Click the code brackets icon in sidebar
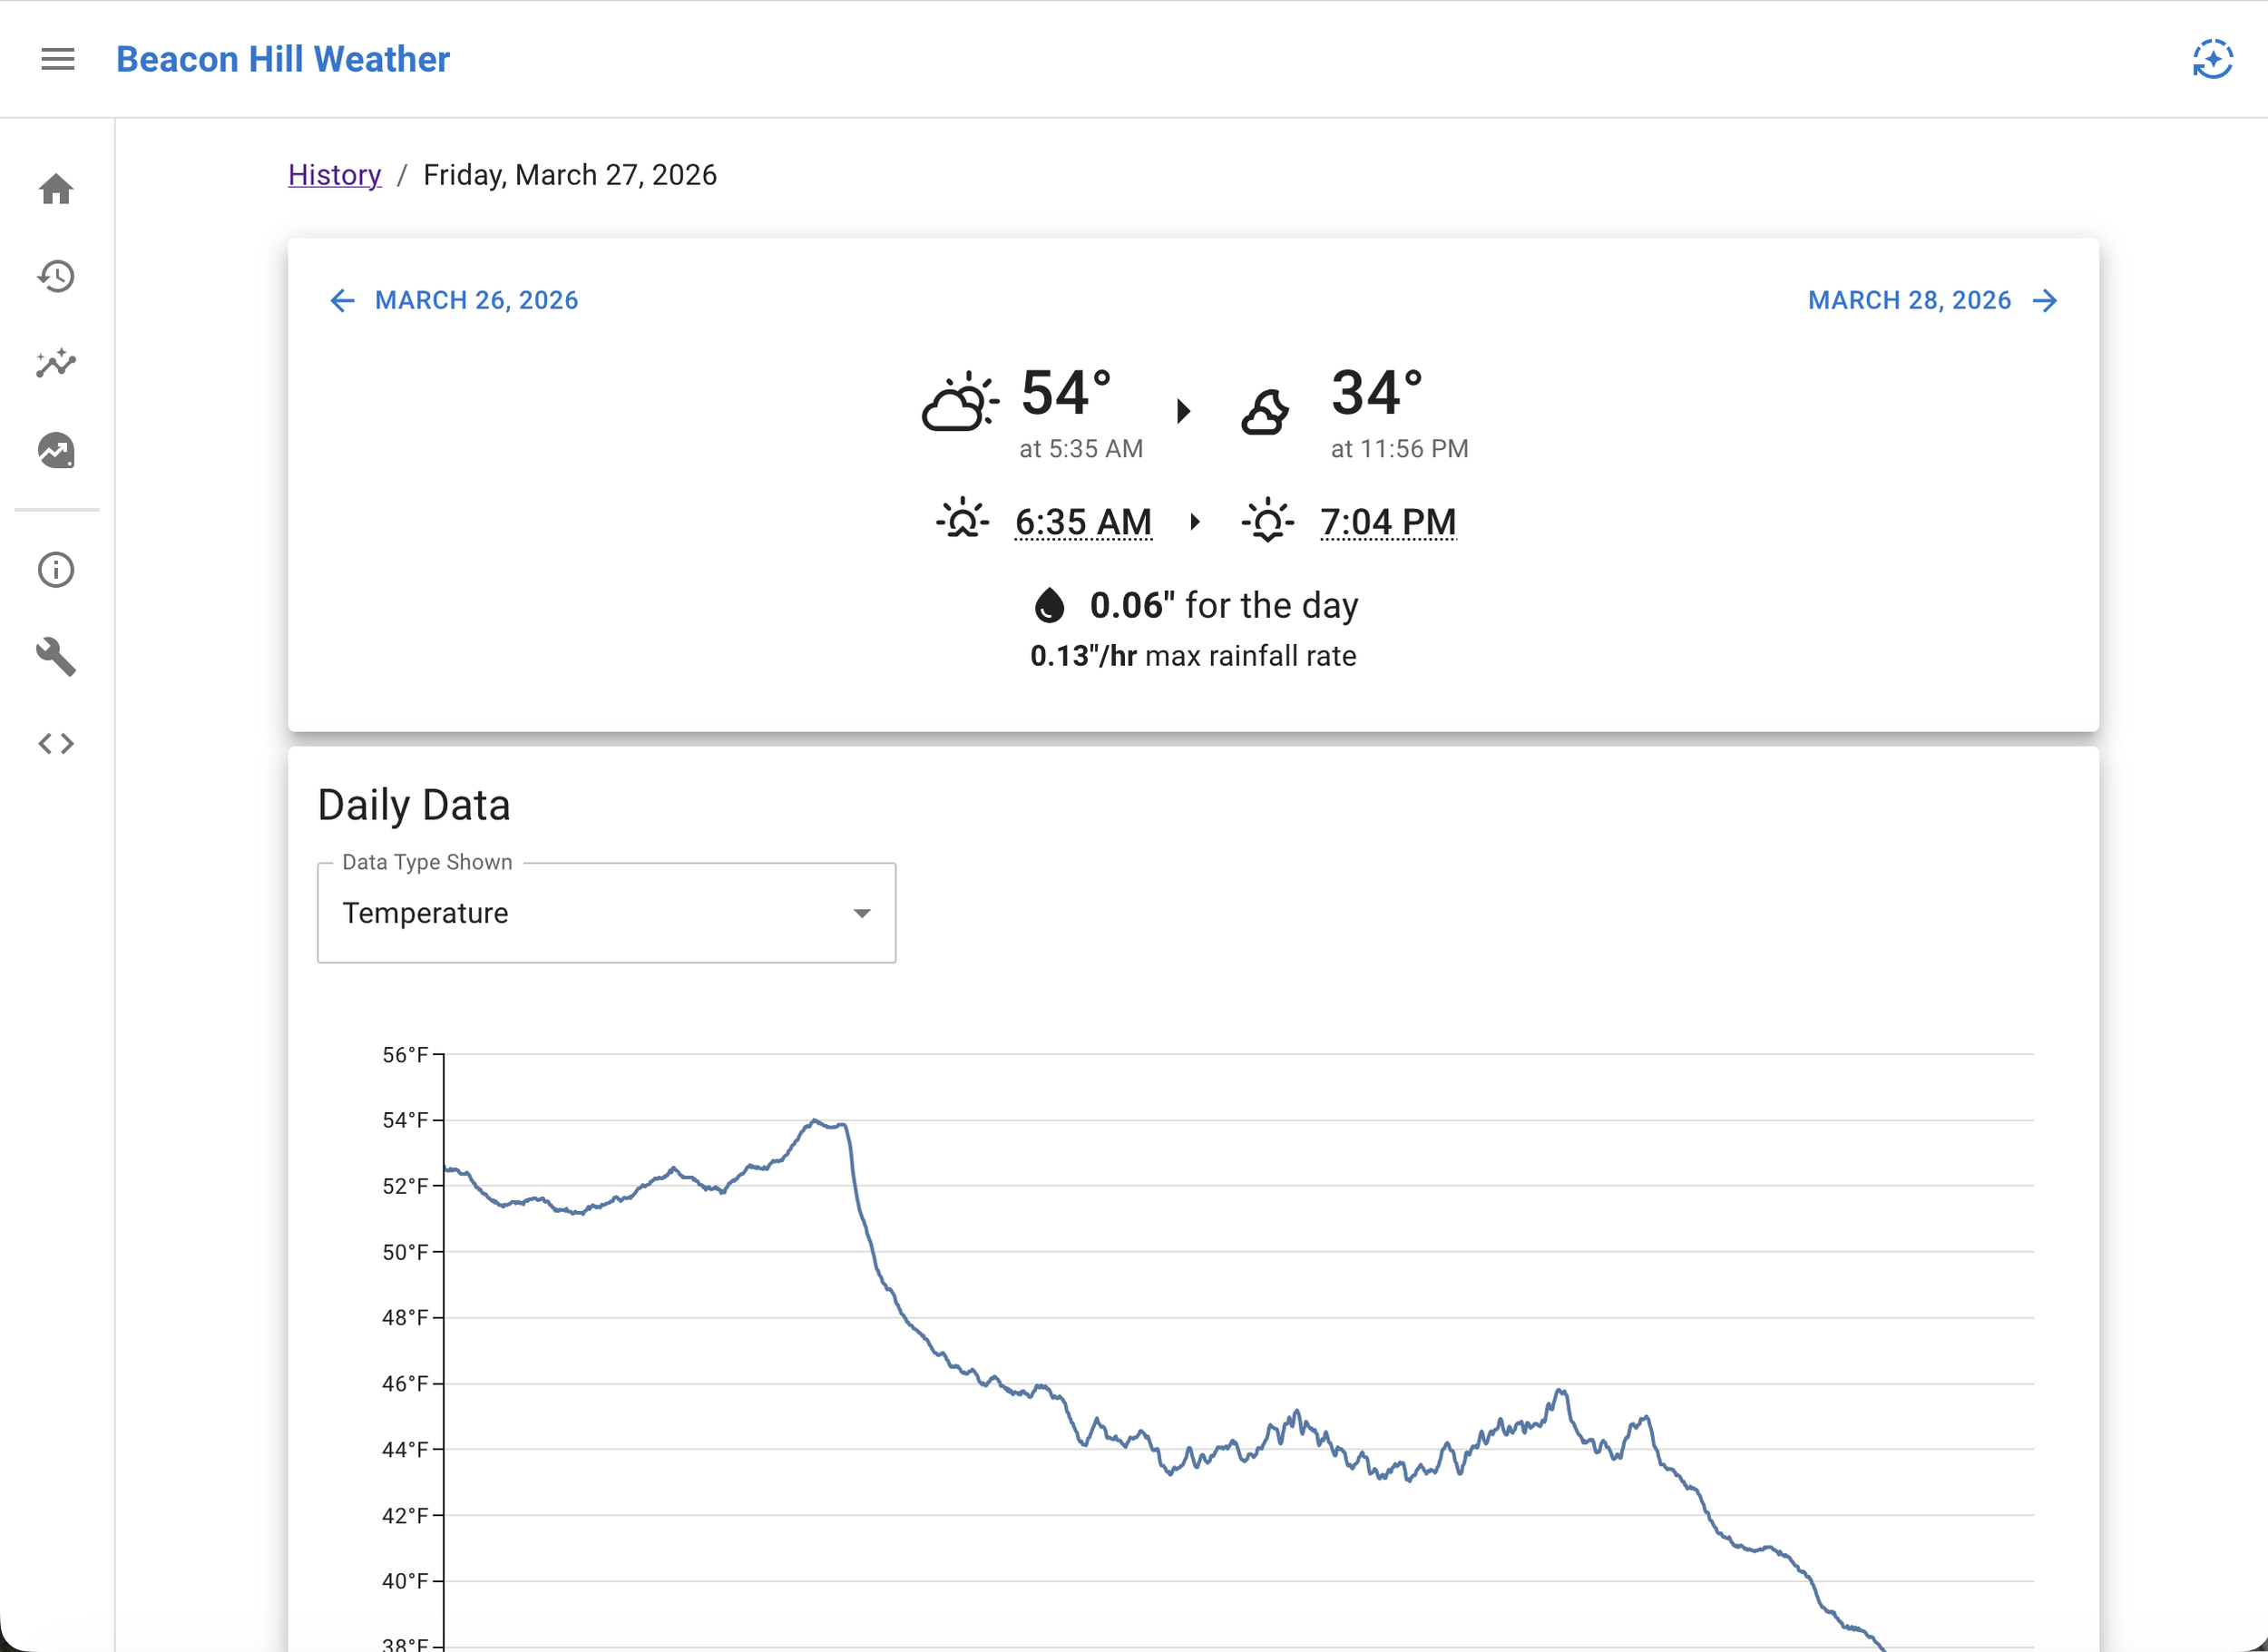The width and height of the screenshot is (2268, 1652). tap(57, 743)
